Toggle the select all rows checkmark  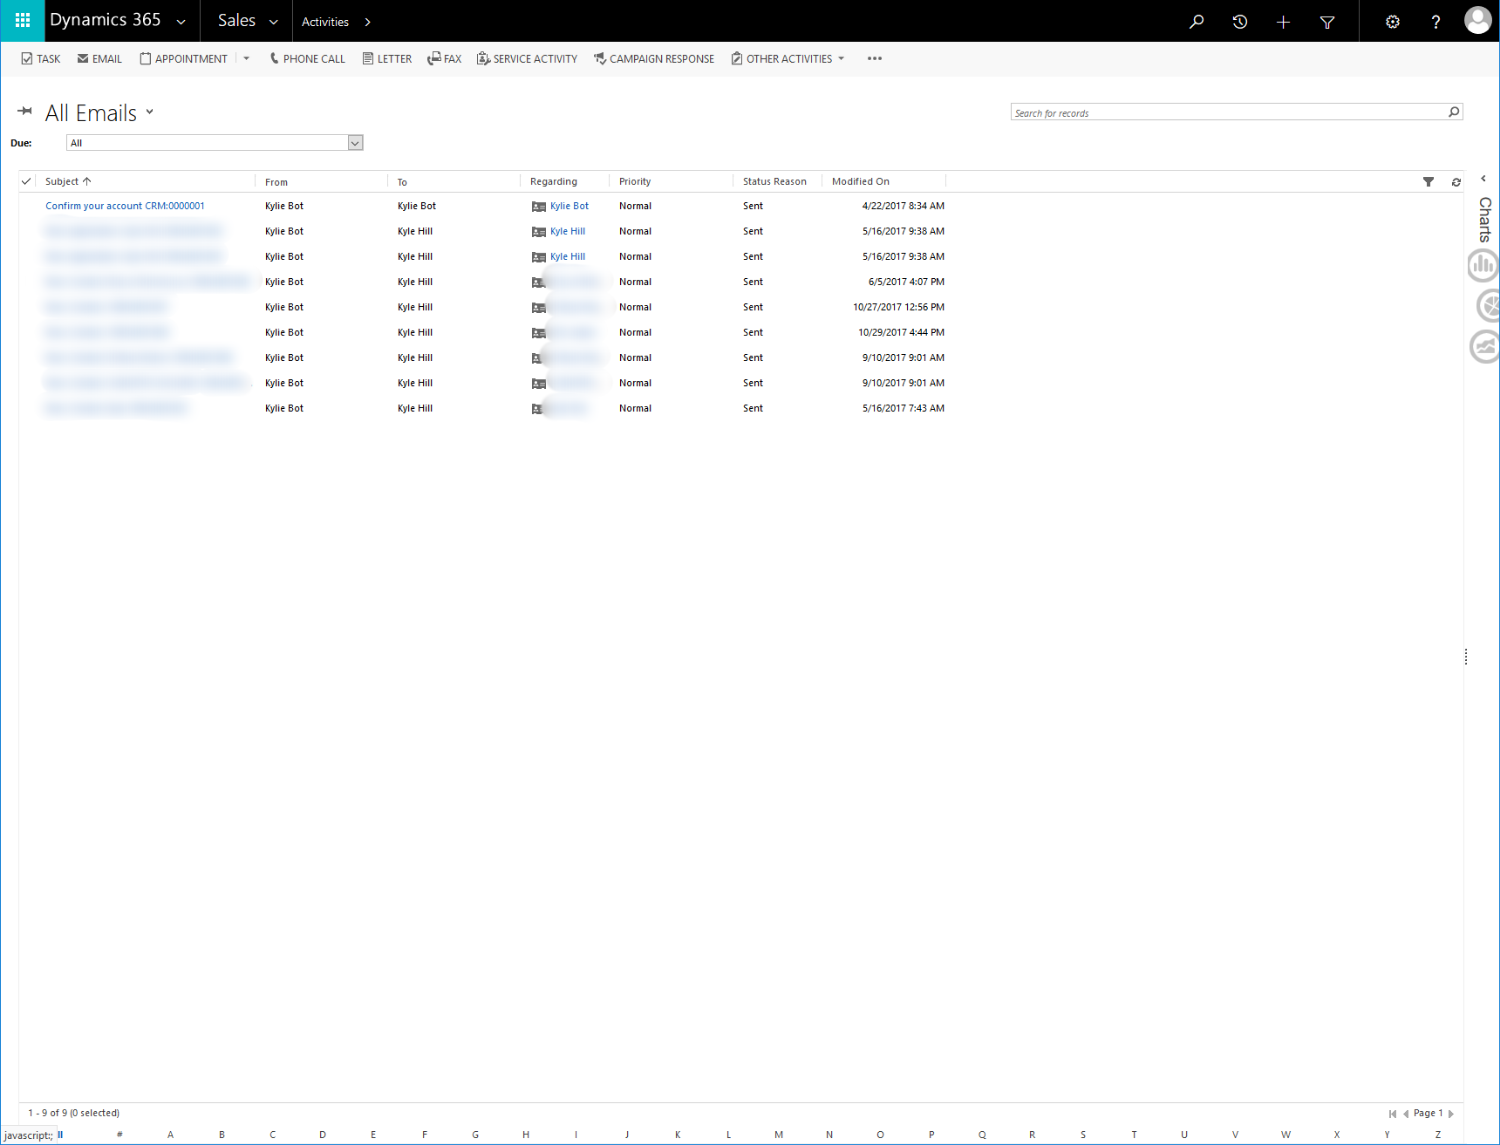pos(26,181)
